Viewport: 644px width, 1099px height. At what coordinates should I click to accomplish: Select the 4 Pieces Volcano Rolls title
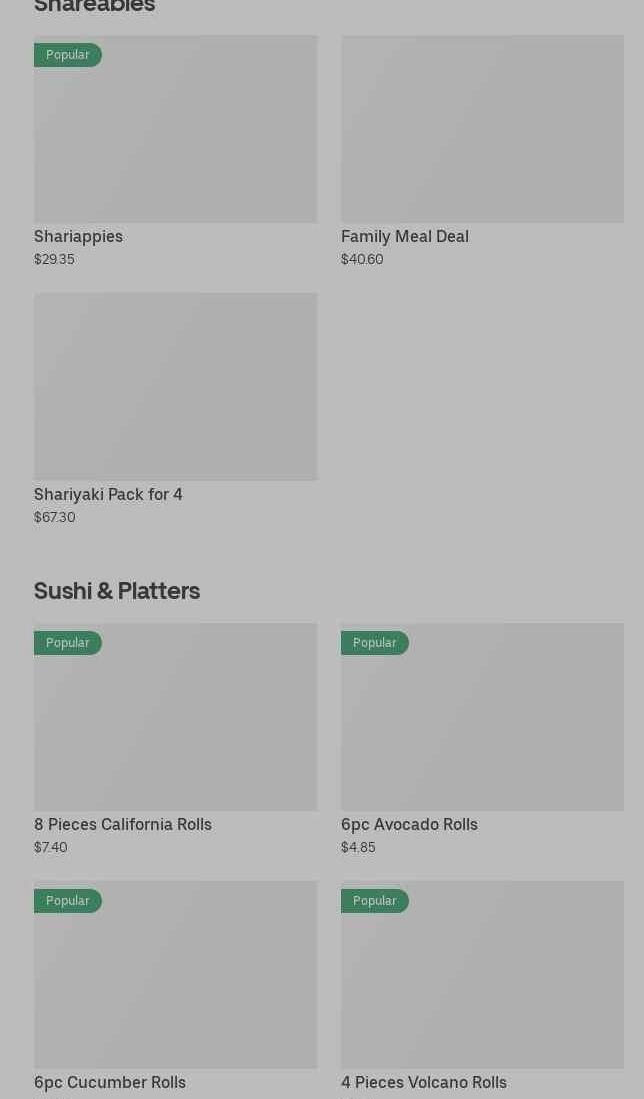tap(424, 1082)
